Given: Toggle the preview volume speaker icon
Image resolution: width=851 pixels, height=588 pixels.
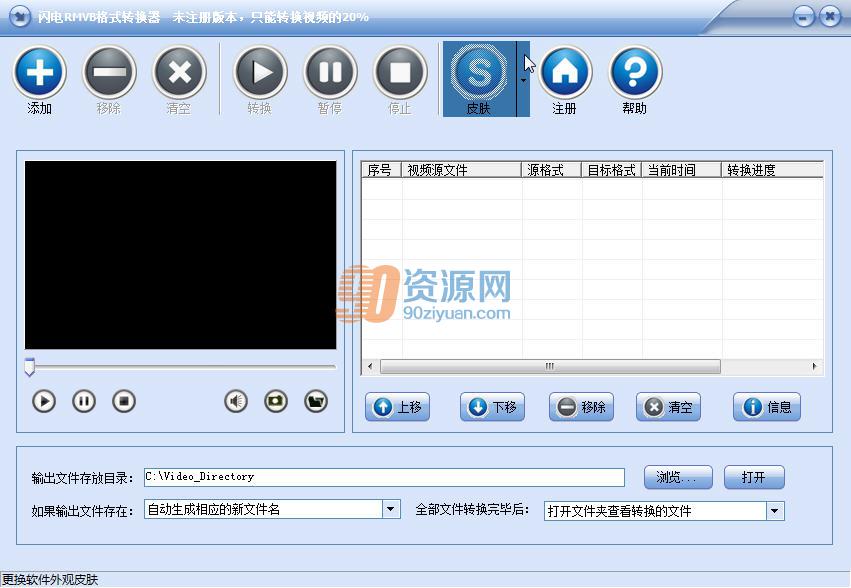Looking at the screenshot, I should [236, 402].
